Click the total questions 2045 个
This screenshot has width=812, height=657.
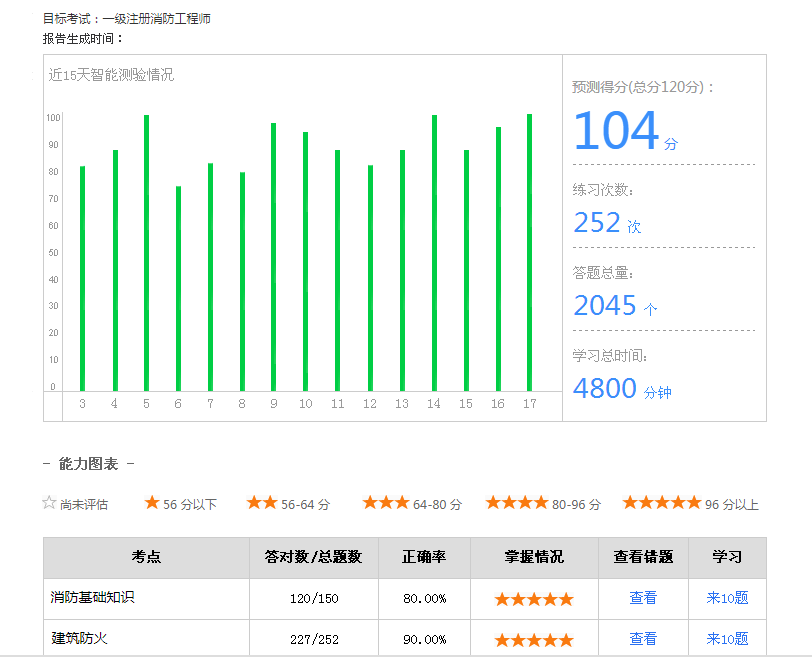point(615,305)
